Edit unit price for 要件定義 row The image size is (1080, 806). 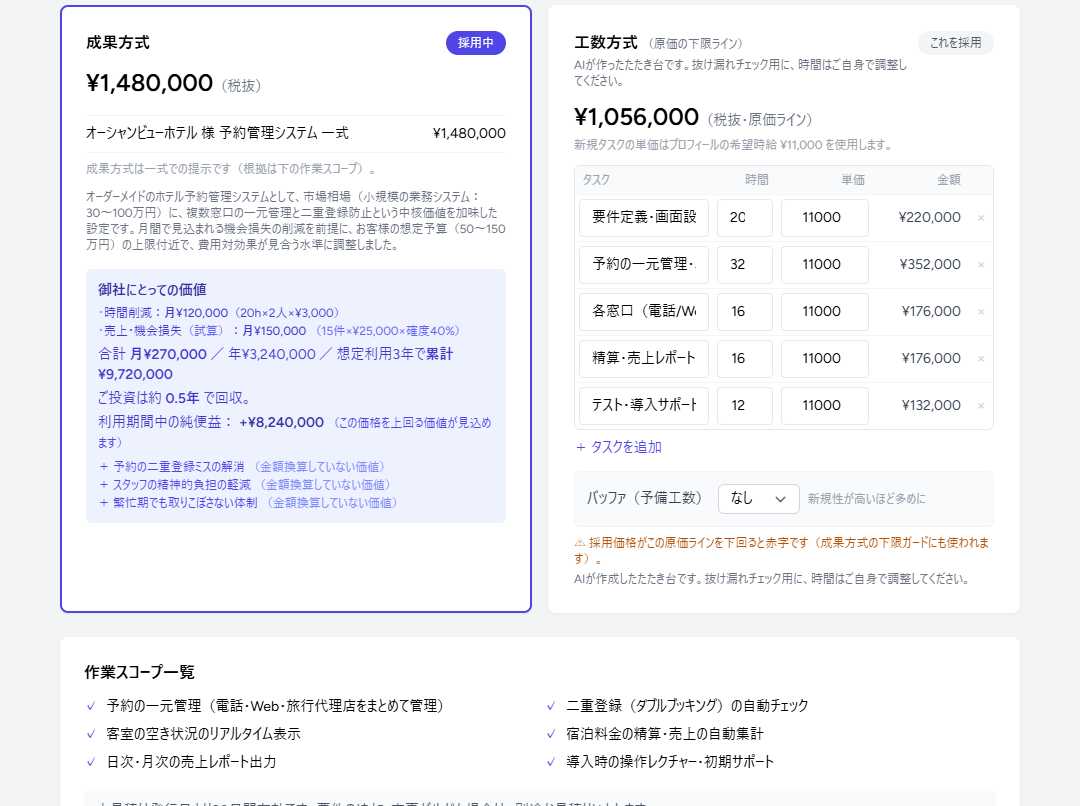tap(824, 218)
